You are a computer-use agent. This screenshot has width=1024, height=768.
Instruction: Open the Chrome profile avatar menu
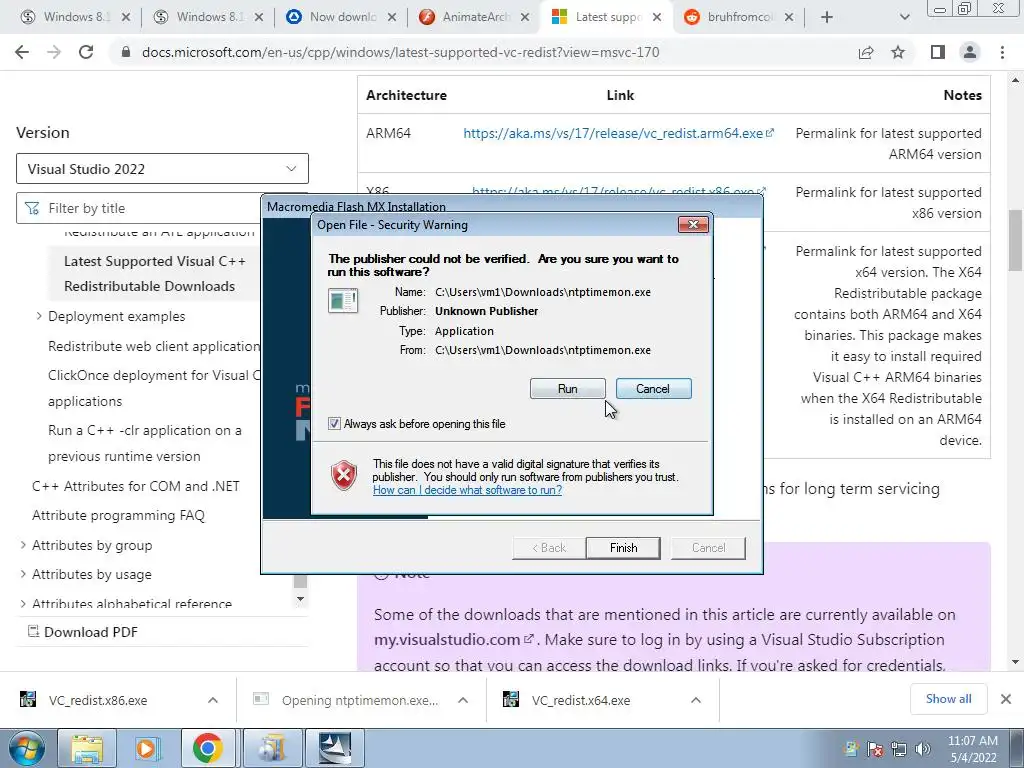(x=970, y=52)
